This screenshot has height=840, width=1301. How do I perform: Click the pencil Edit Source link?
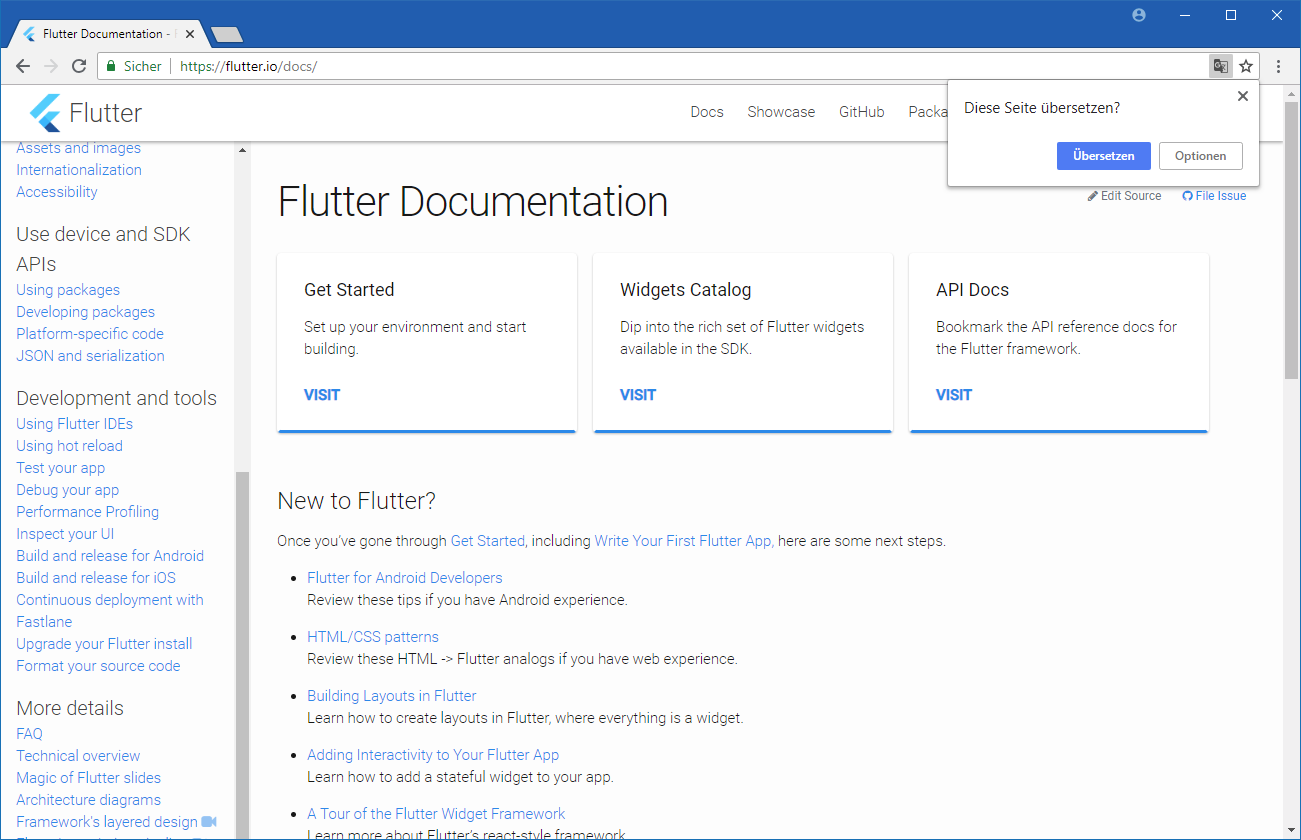click(x=1125, y=196)
